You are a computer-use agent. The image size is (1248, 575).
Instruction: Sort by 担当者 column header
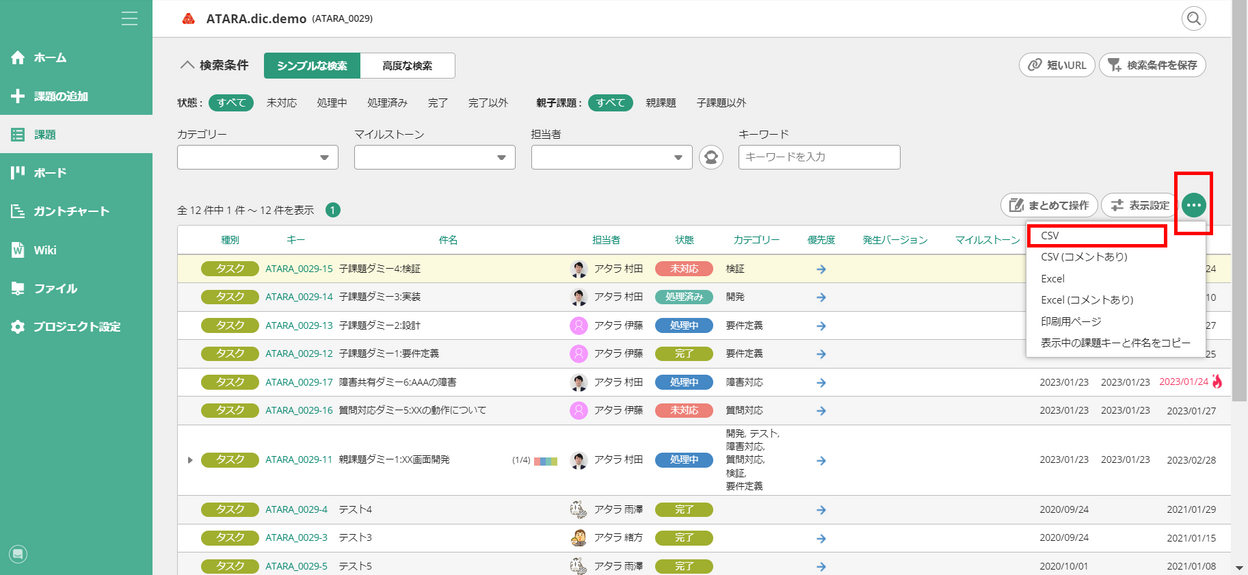tap(606, 240)
